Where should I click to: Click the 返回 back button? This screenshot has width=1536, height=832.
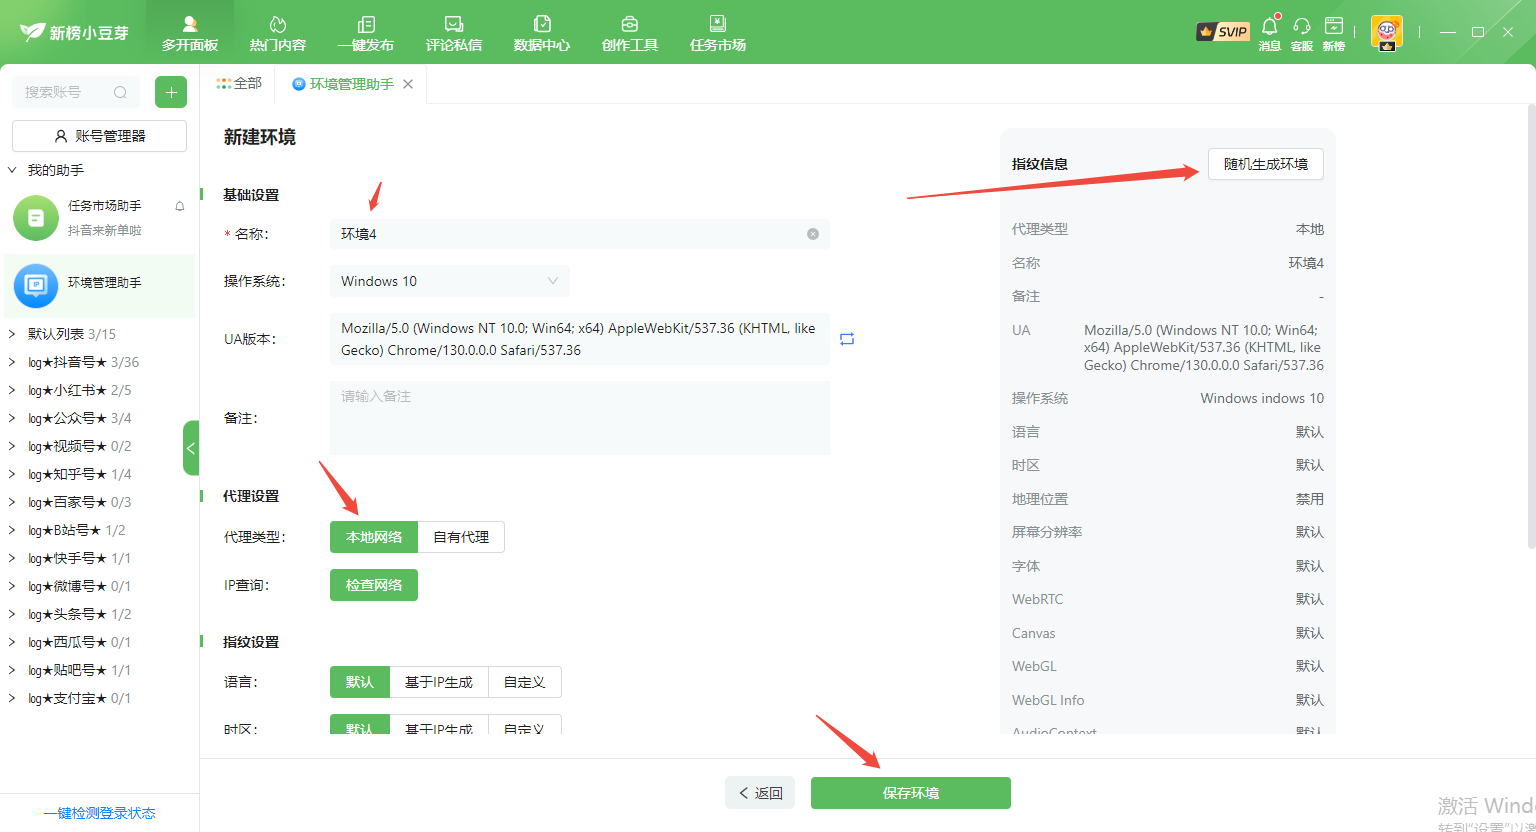760,793
